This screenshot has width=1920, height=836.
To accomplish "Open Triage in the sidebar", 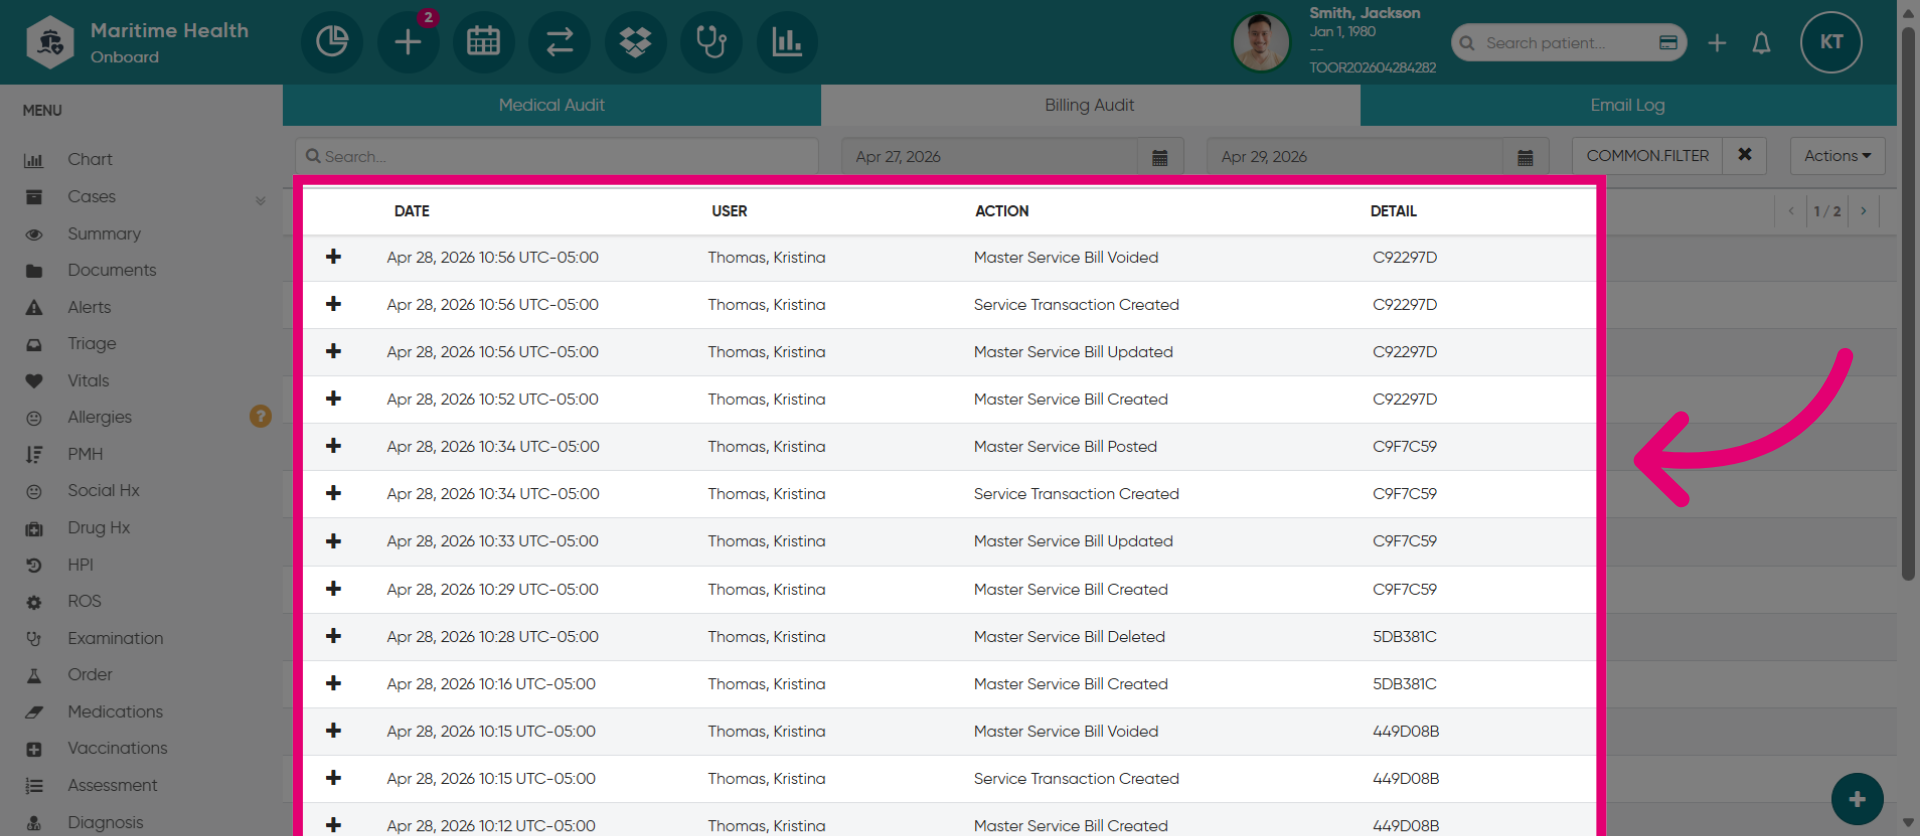I will 92,344.
